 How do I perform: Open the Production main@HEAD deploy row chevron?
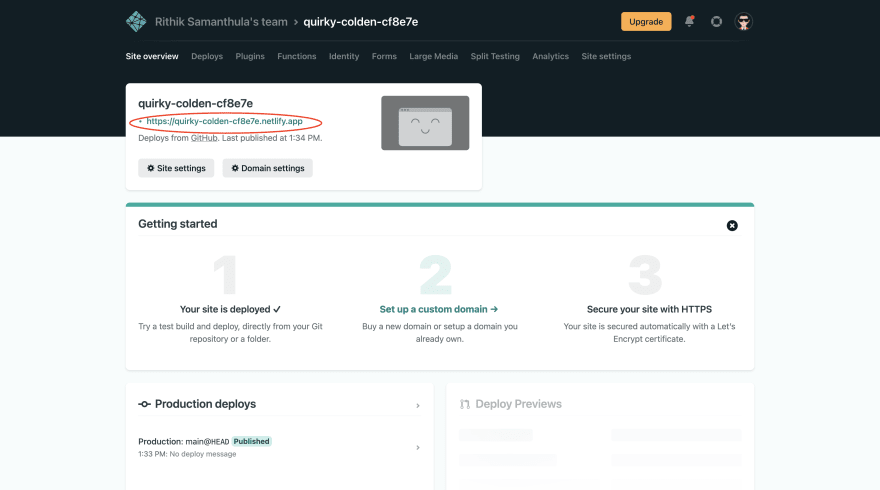pyautogui.click(x=418, y=447)
